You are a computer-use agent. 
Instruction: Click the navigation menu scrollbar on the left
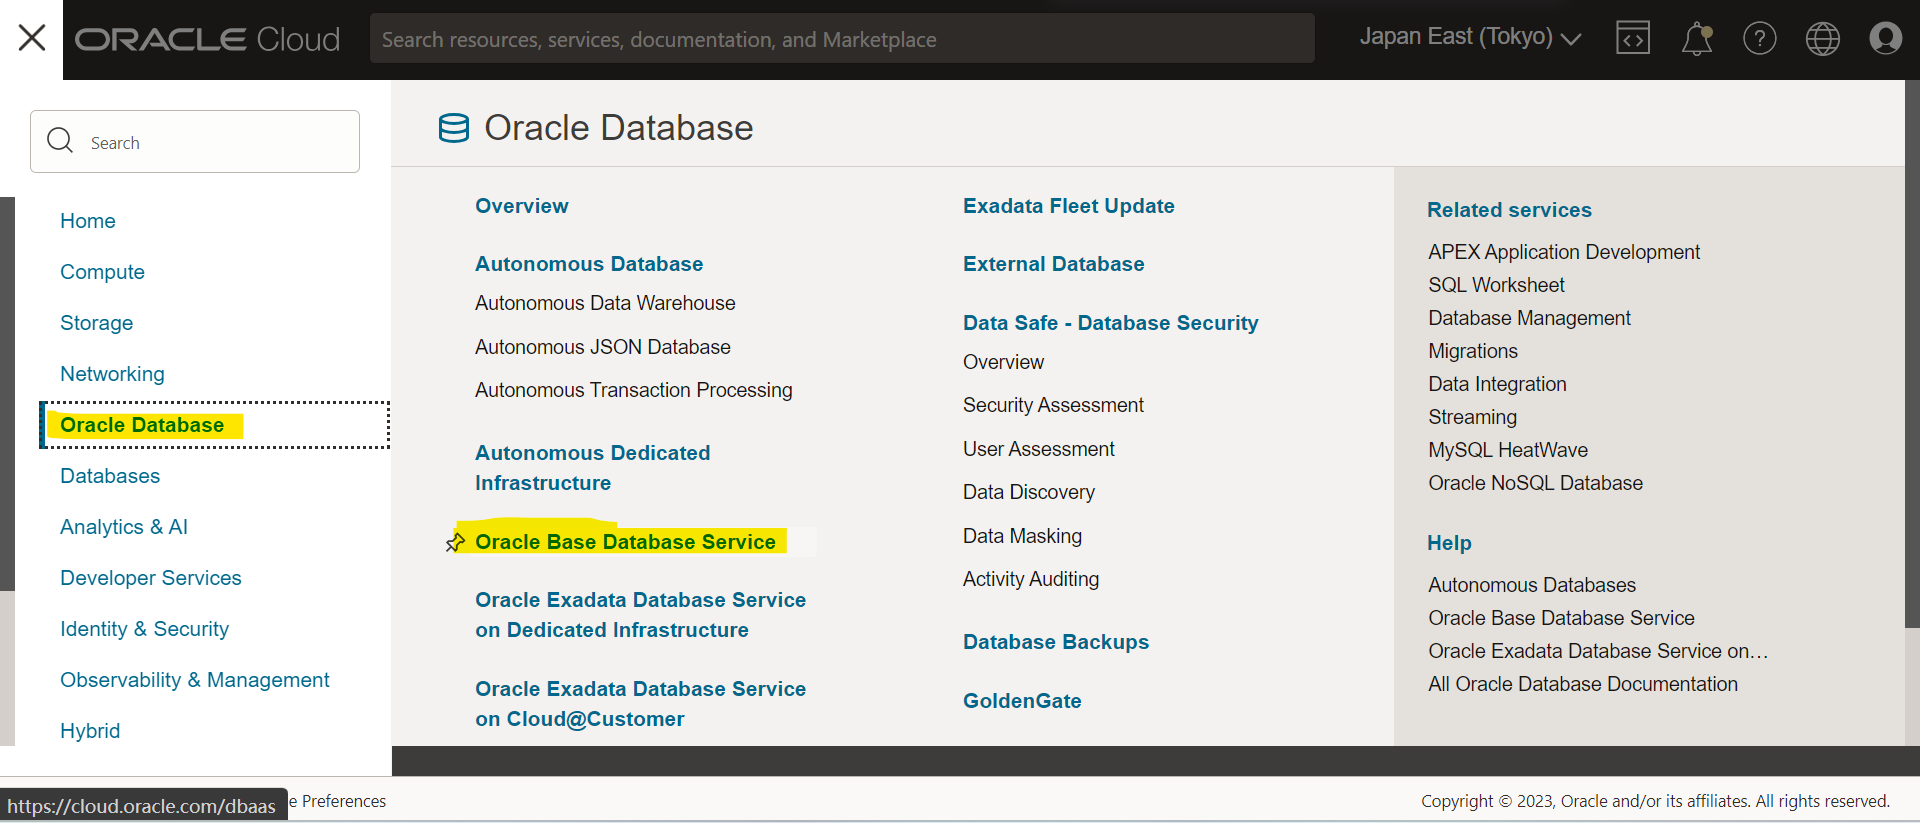pyautogui.click(x=7, y=393)
